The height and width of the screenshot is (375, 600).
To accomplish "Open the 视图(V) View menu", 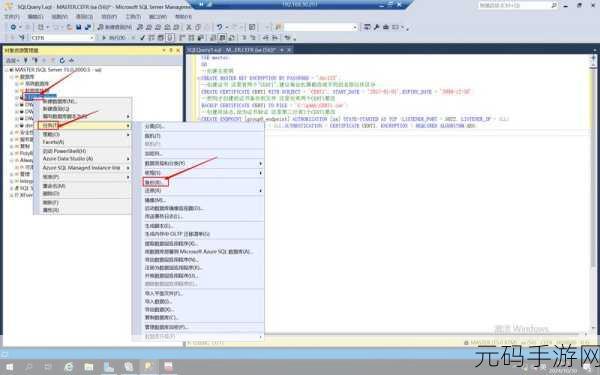I will click(x=59, y=16).
